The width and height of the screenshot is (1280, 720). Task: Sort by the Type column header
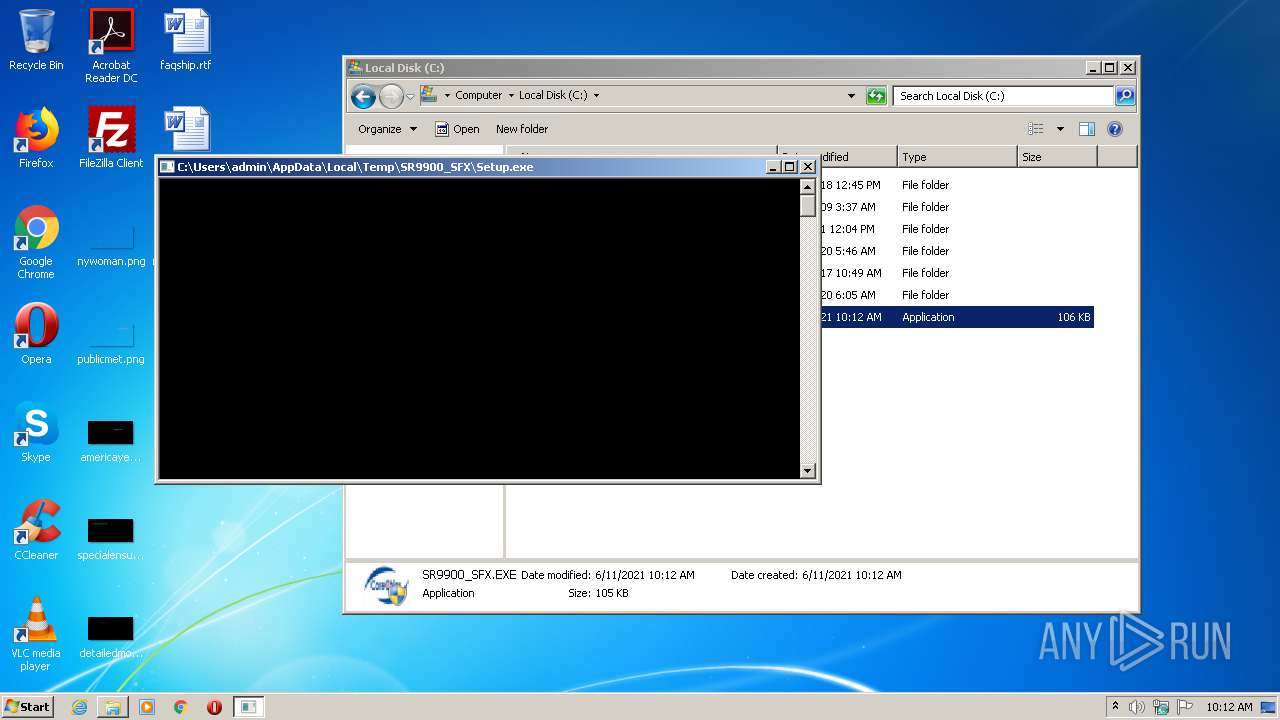click(x=956, y=157)
